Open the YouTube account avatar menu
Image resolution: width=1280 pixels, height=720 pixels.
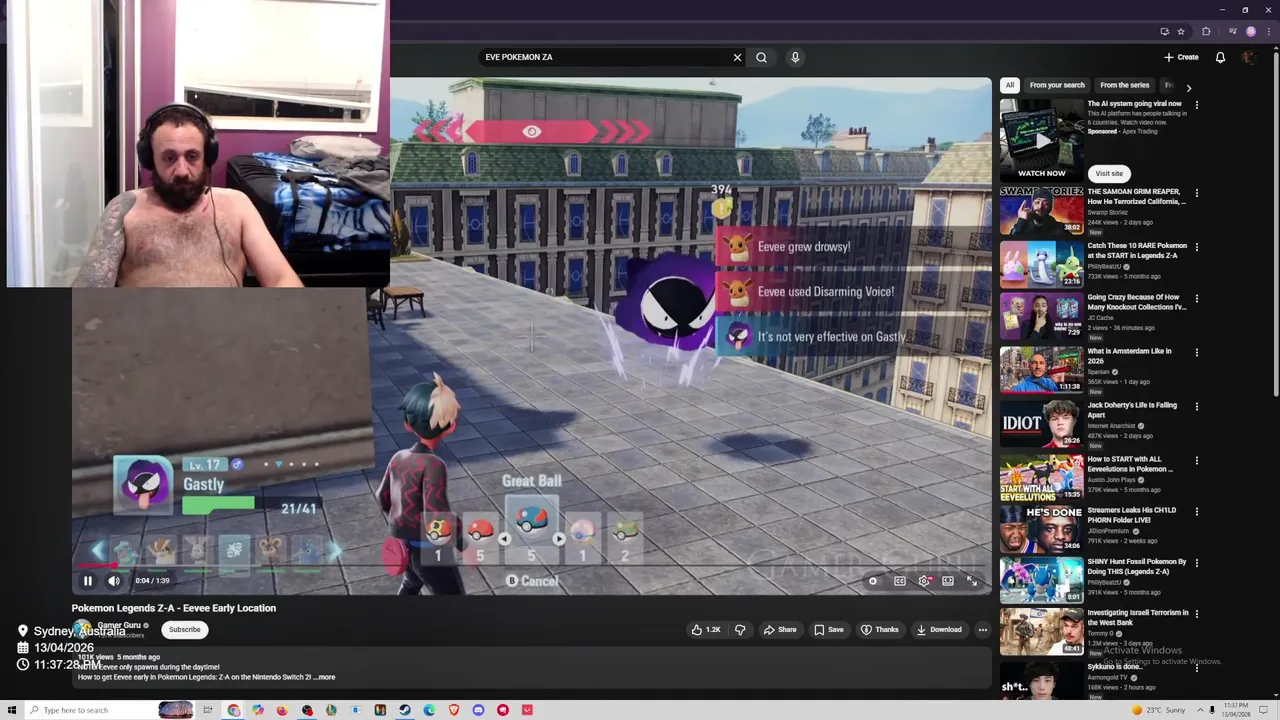tap(1248, 57)
